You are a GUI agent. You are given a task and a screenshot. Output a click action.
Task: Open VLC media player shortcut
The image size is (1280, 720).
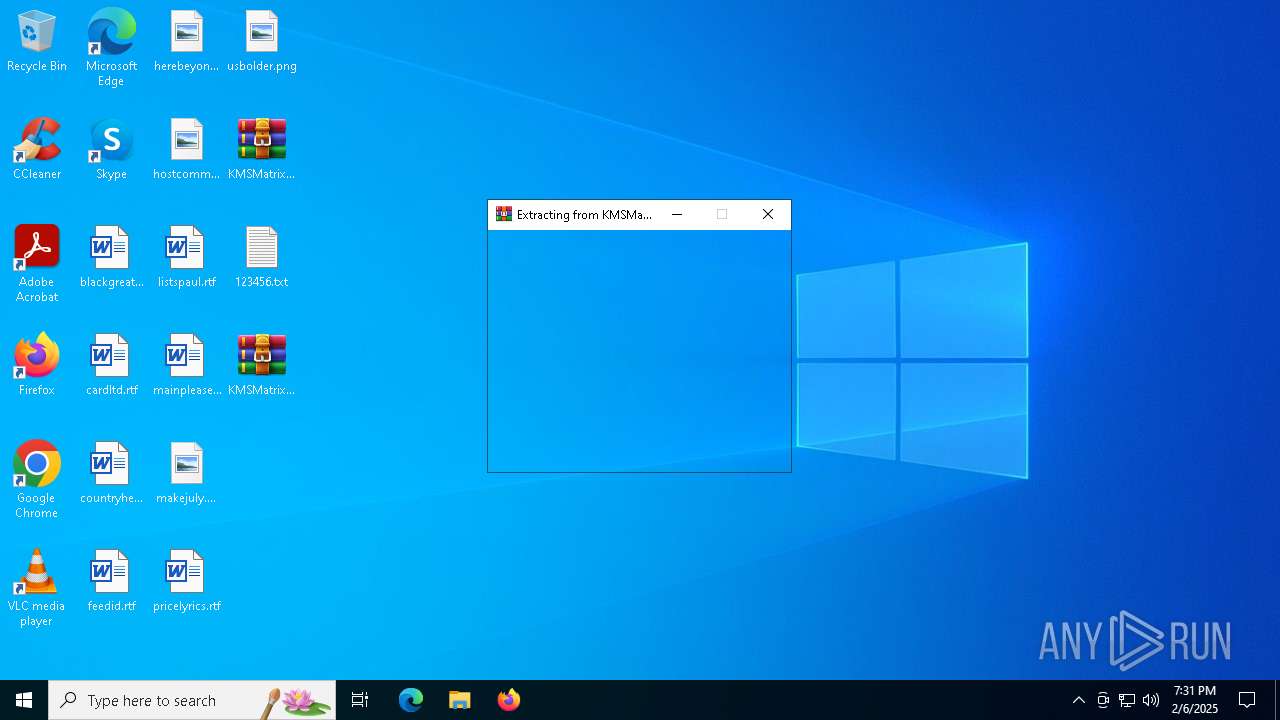(37, 588)
